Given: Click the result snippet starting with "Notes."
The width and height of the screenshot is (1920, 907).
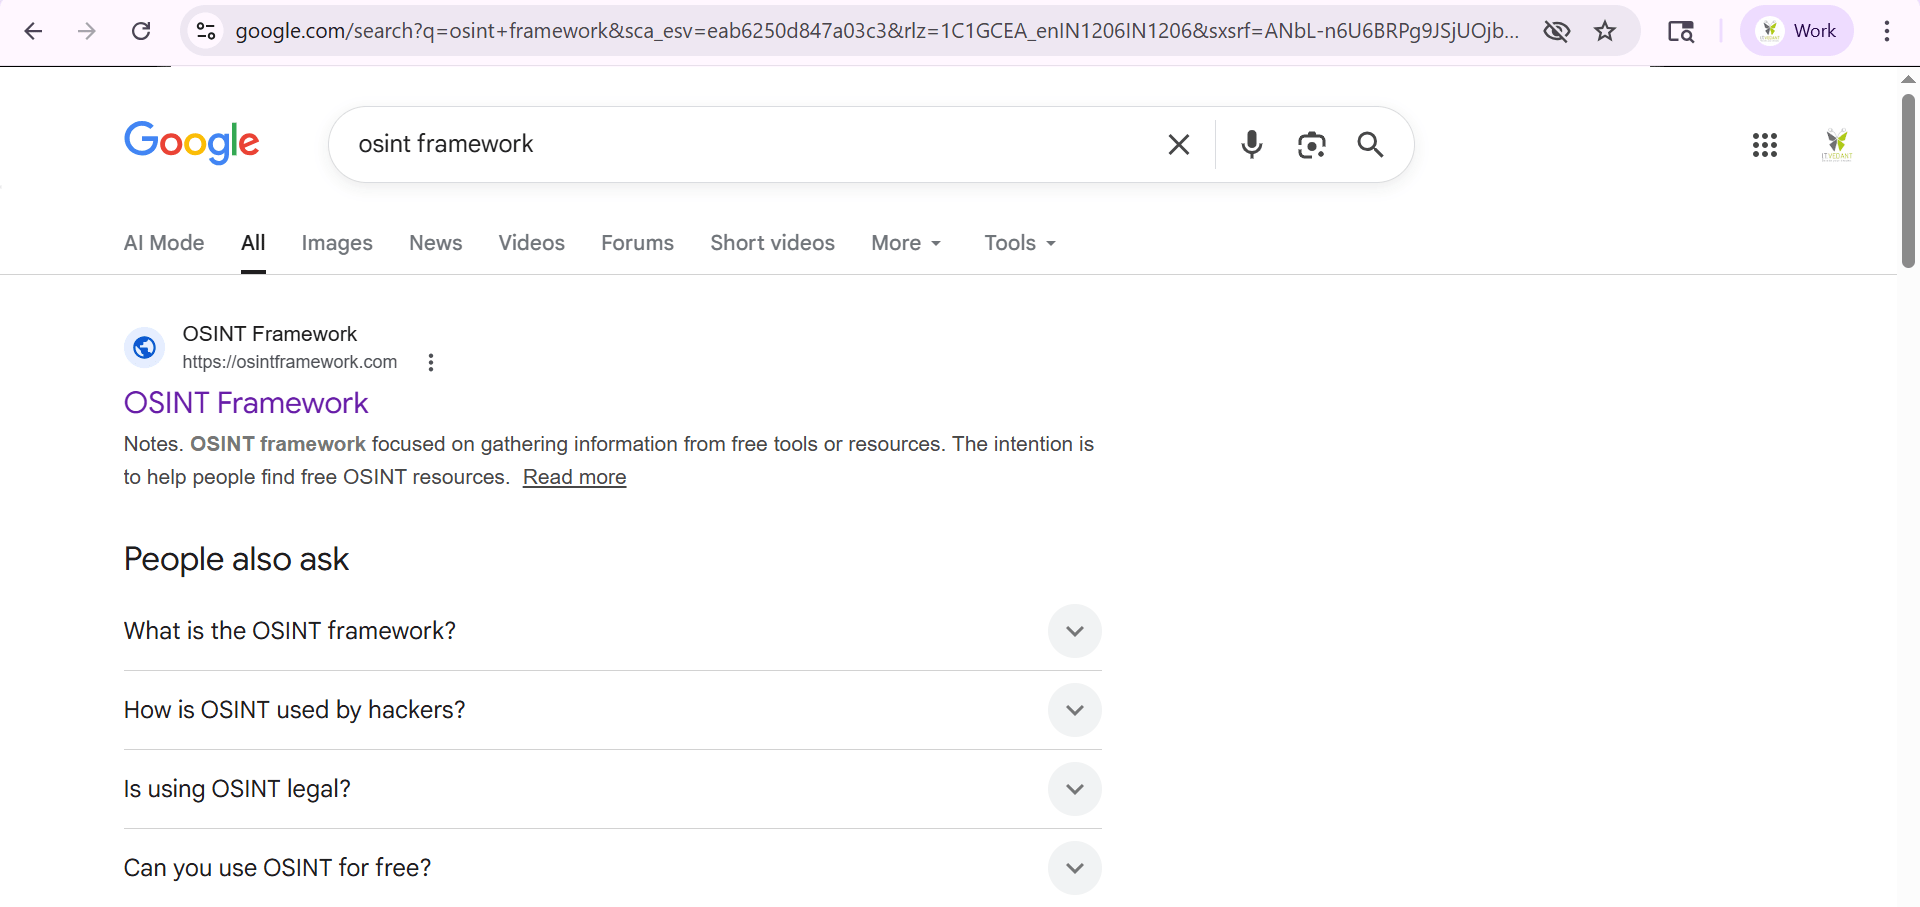Looking at the screenshot, I should (x=609, y=460).
